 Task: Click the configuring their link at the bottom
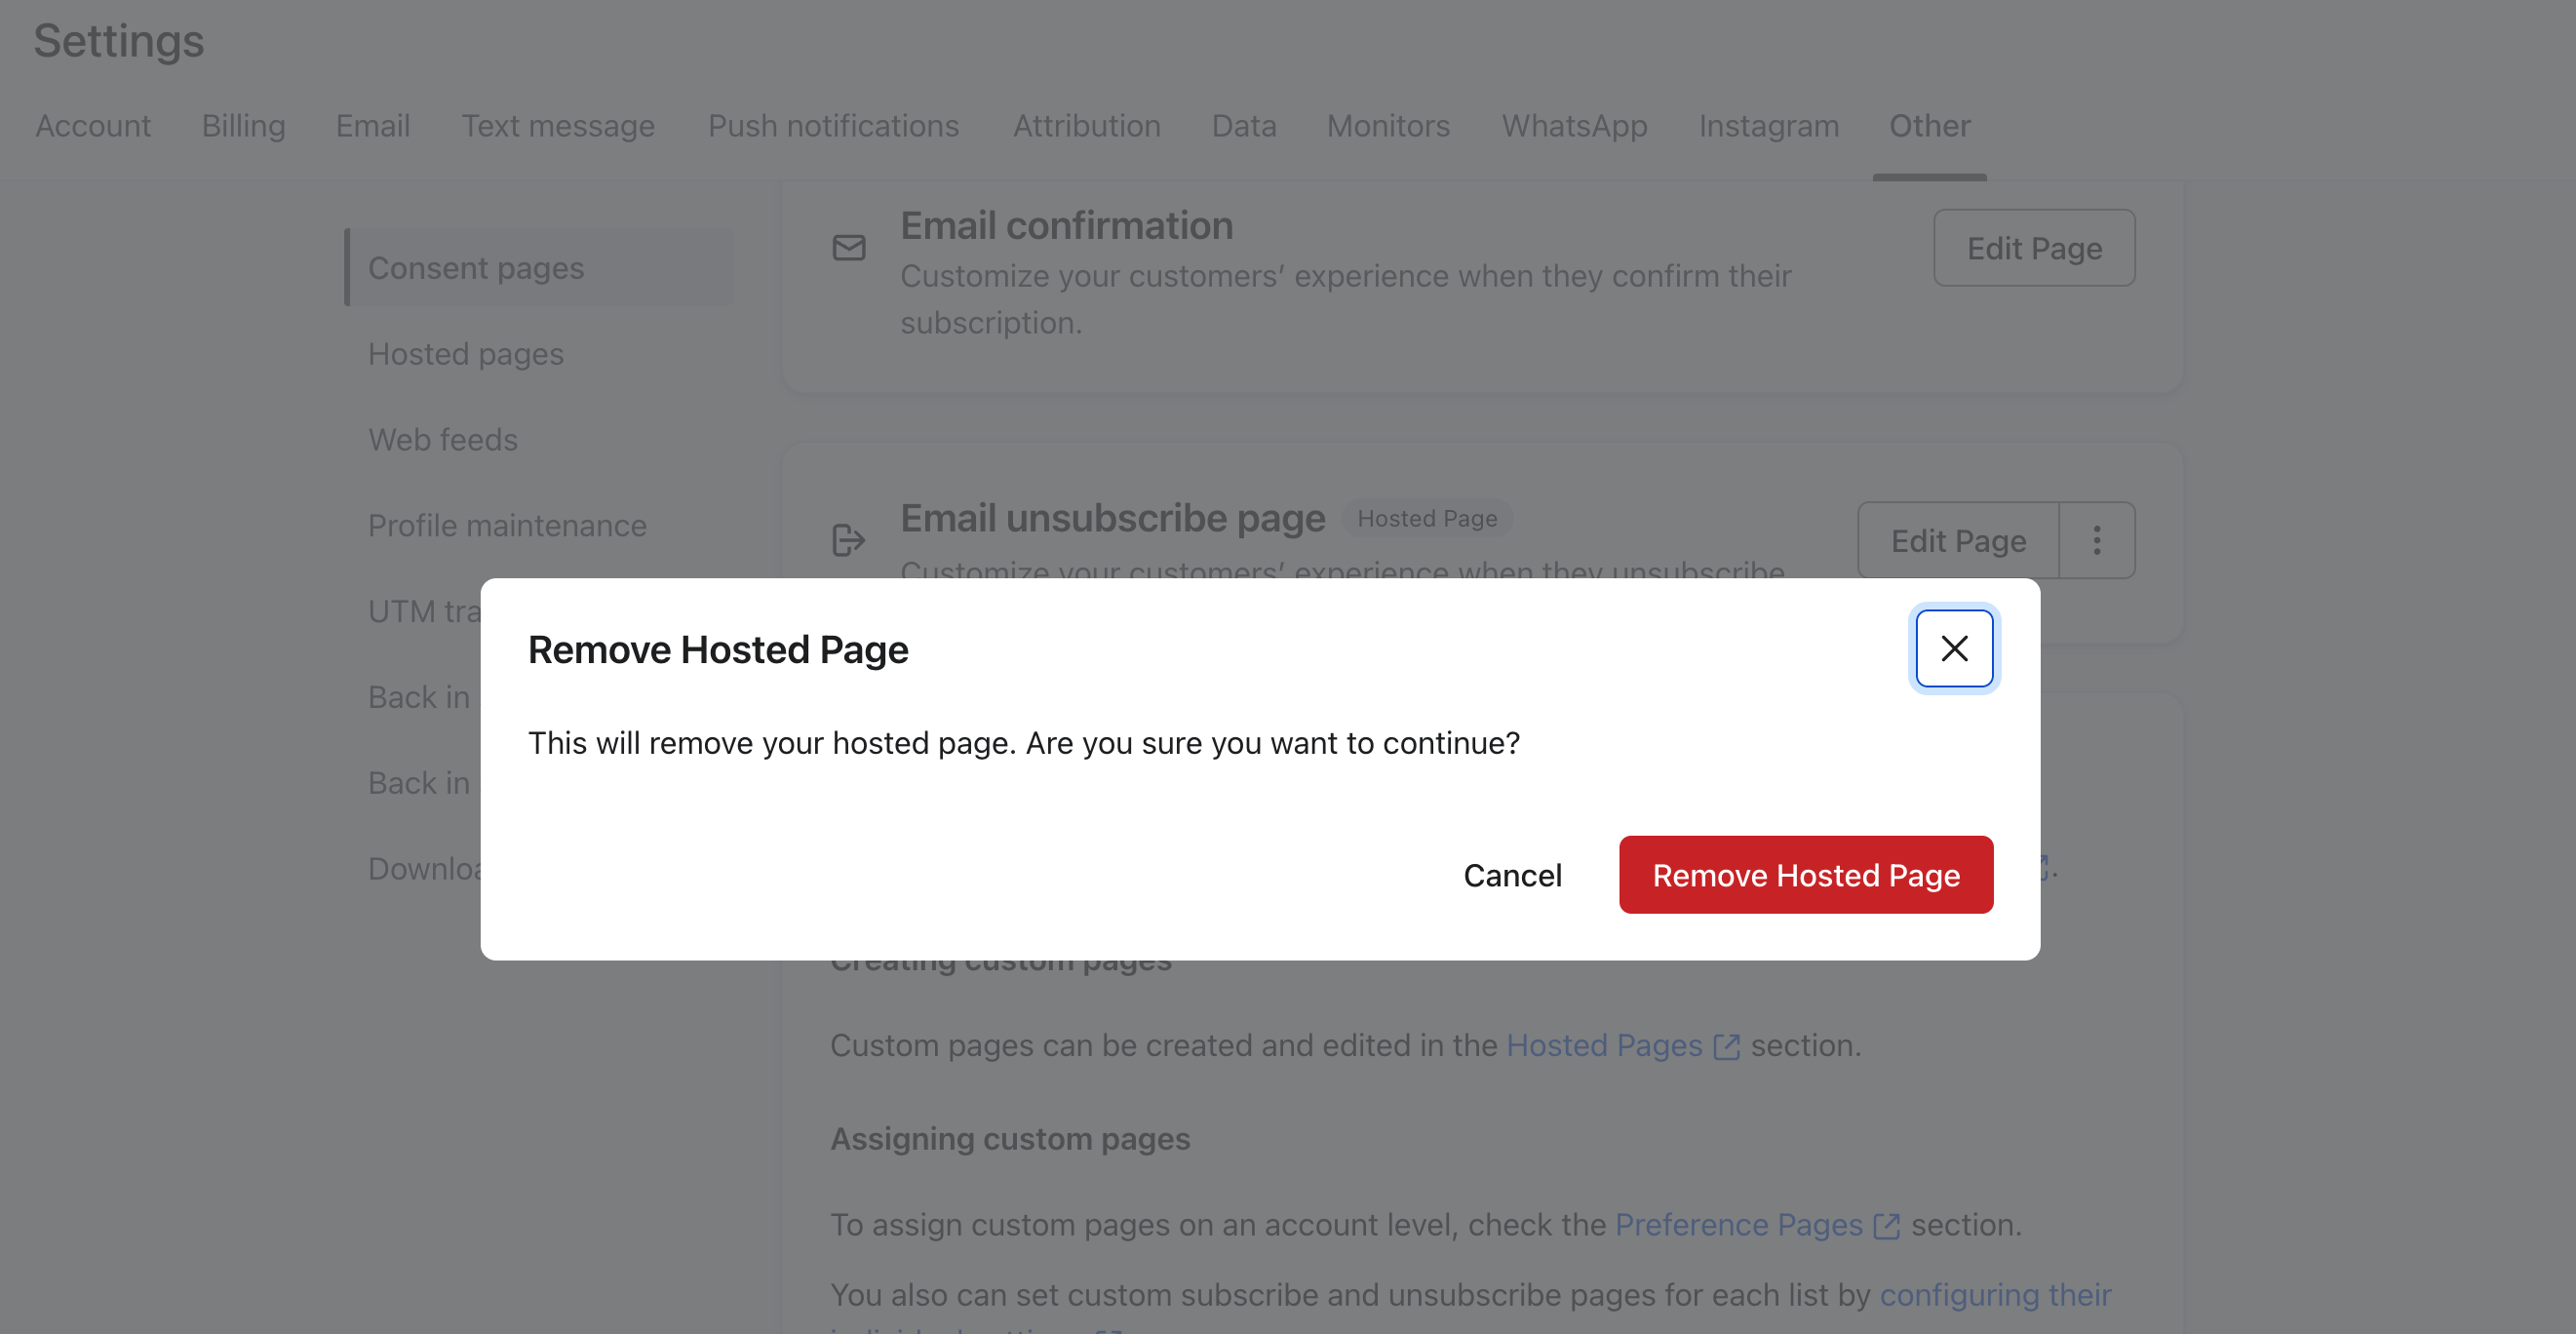tap(1995, 1294)
